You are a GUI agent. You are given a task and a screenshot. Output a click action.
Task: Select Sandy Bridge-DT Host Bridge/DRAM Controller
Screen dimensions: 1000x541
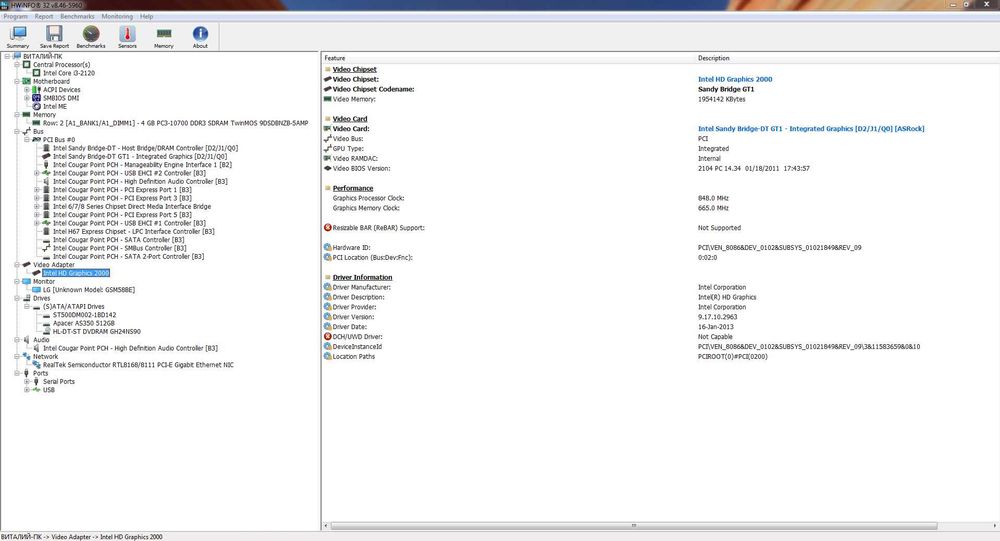click(145, 148)
